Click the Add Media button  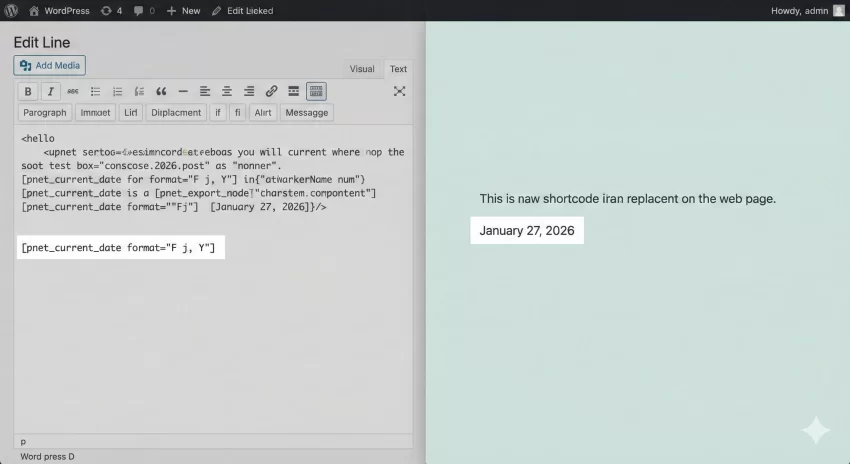pos(49,66)
